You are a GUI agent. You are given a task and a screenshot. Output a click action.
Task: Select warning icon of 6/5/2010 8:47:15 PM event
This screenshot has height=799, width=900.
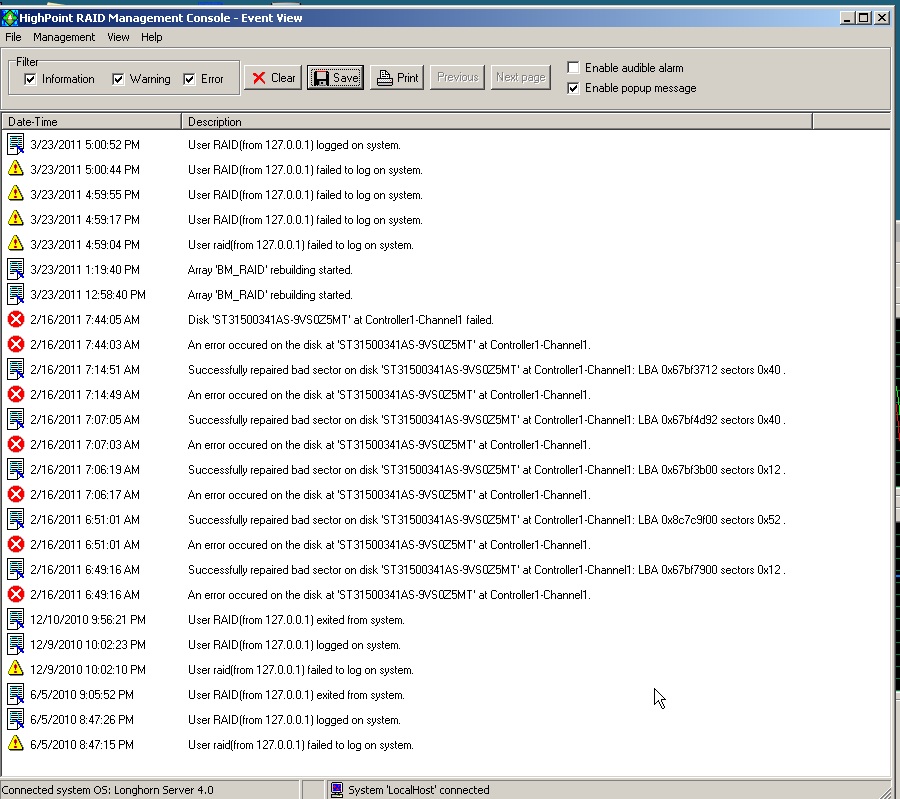coord(15,744)
